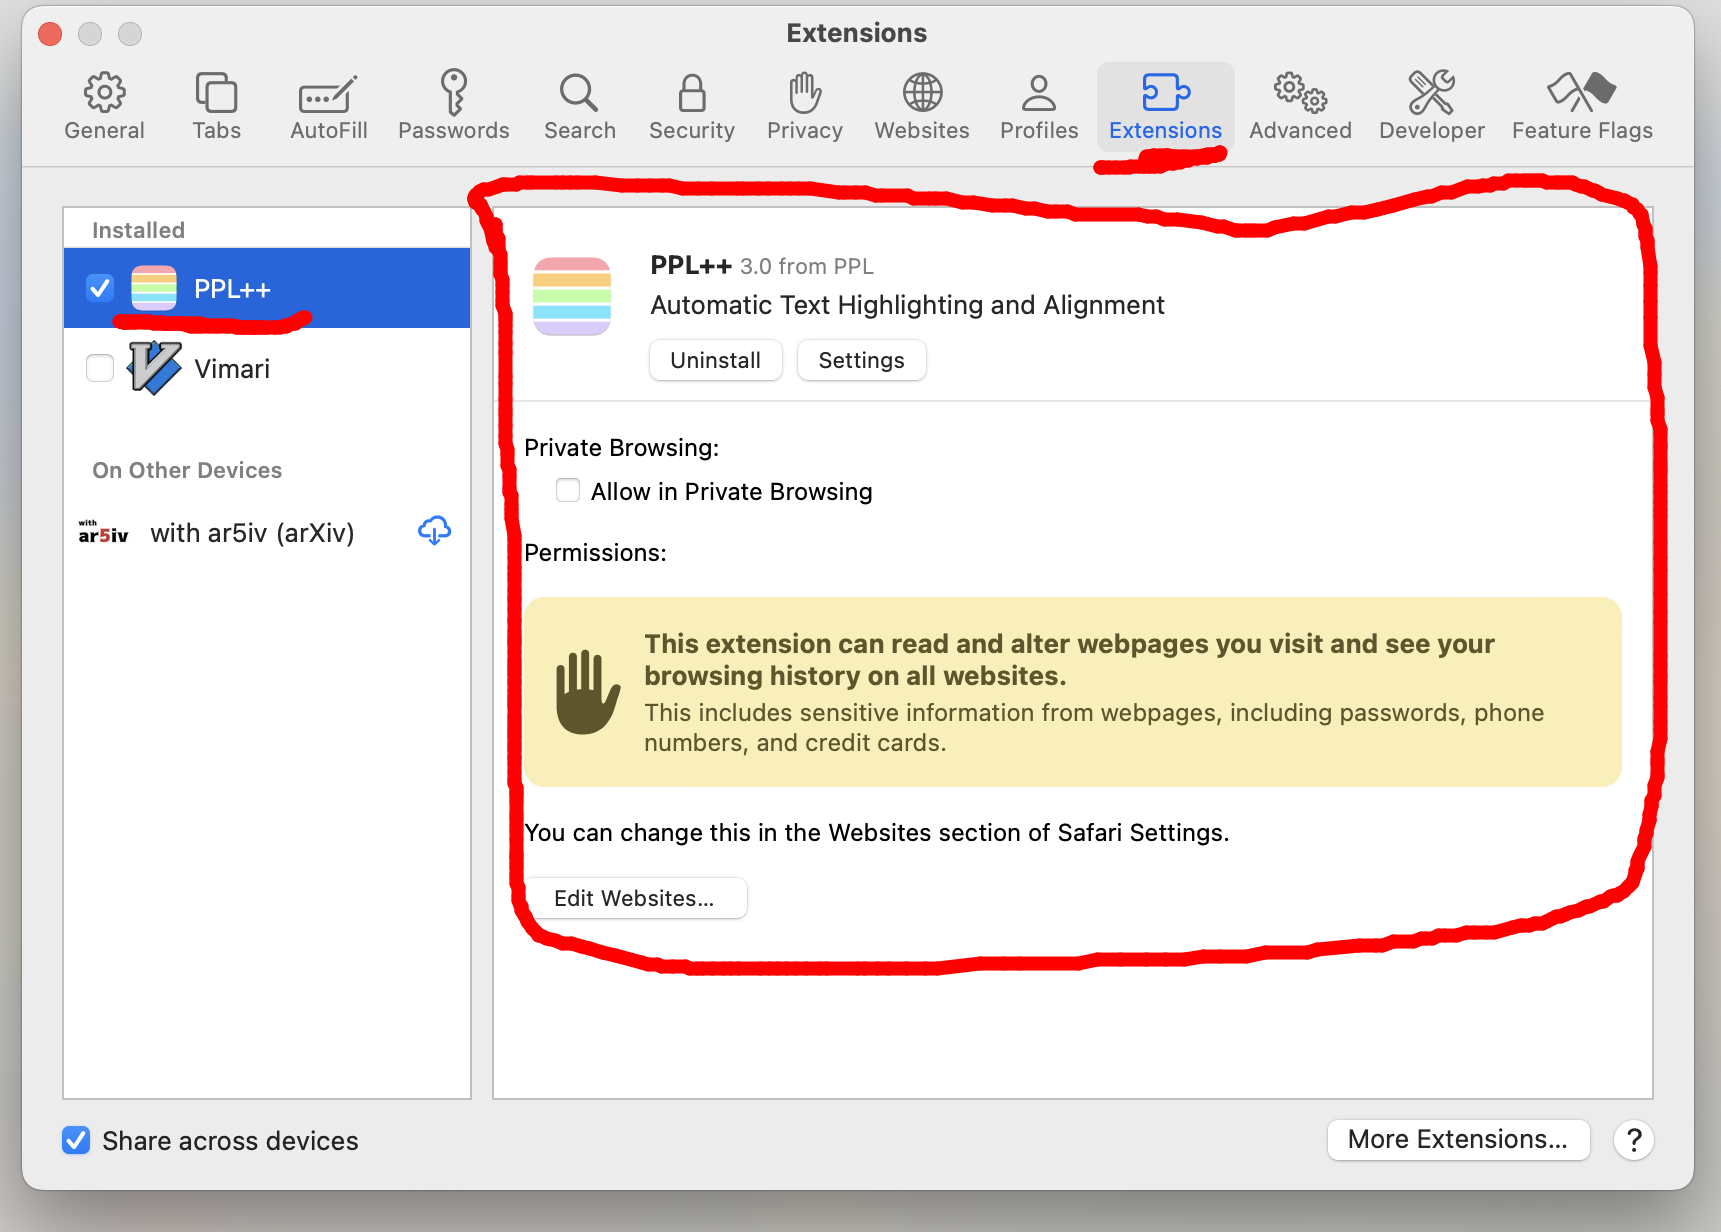Click the Vimari extension icon

pyautogui.click(x=154, y=368)
